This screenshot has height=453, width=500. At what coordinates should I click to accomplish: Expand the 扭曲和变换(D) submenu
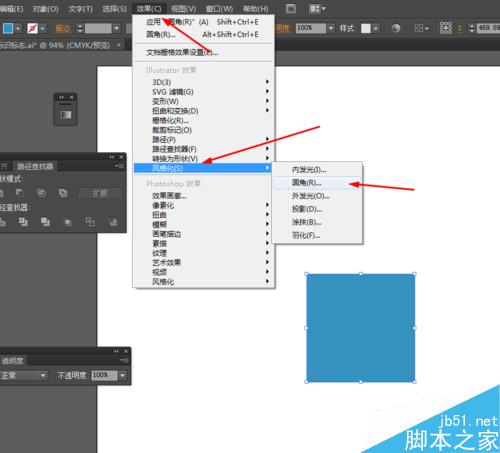[203, 111]
